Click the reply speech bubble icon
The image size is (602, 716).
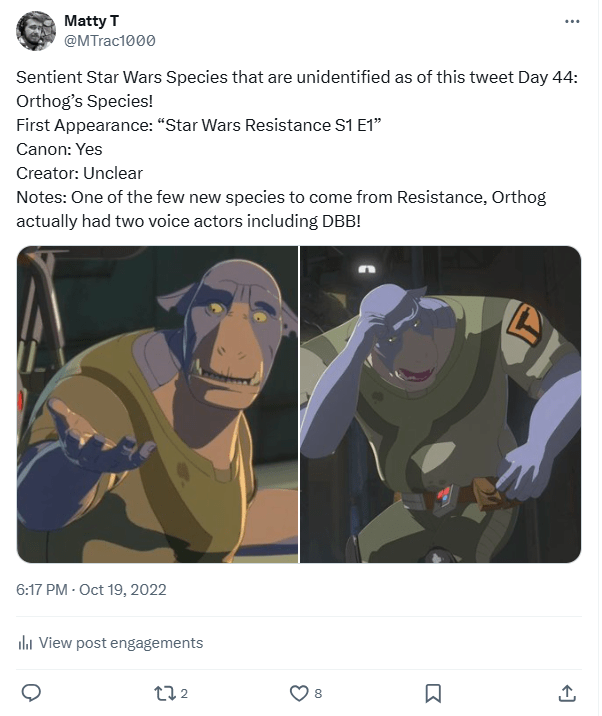point(31,692)
